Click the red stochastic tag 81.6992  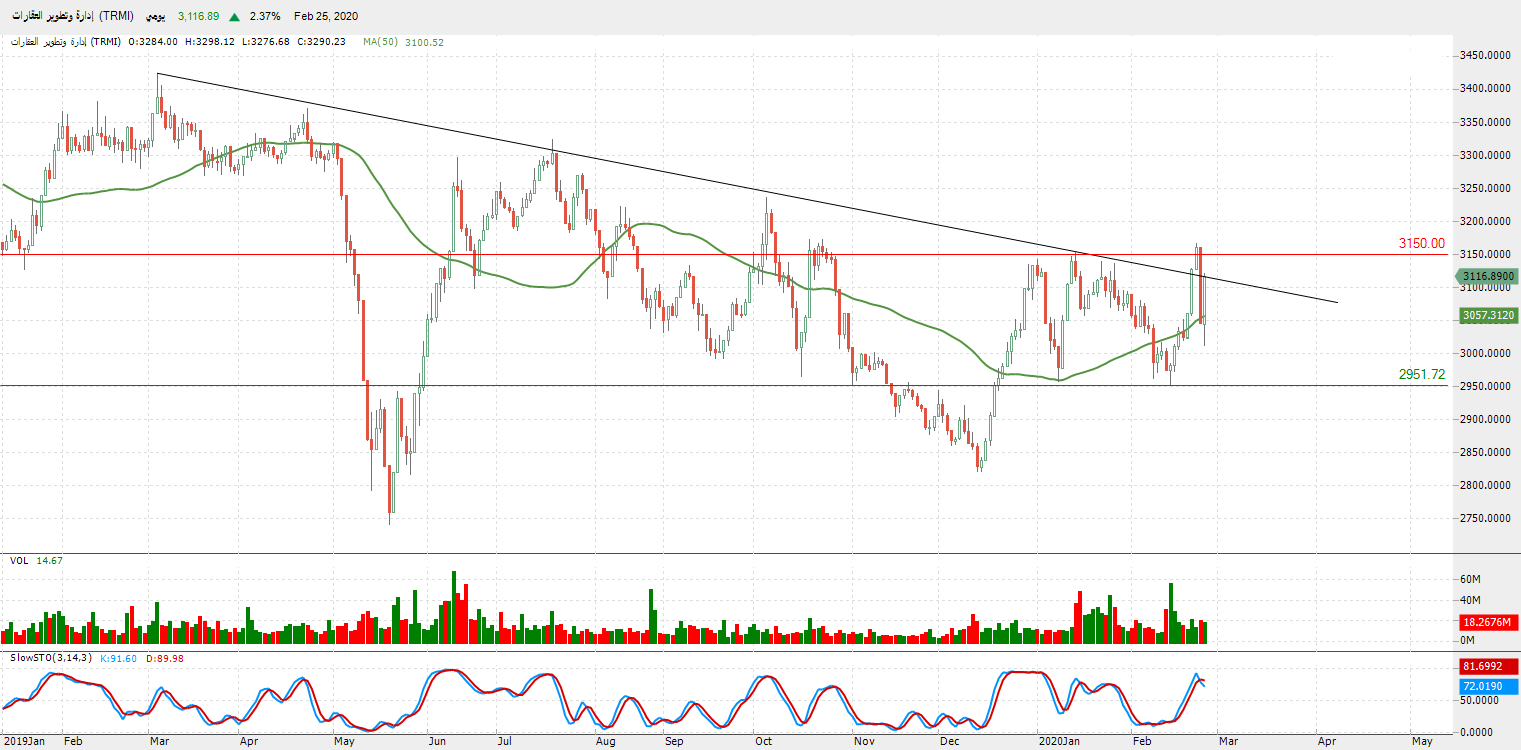[1488, 667]
